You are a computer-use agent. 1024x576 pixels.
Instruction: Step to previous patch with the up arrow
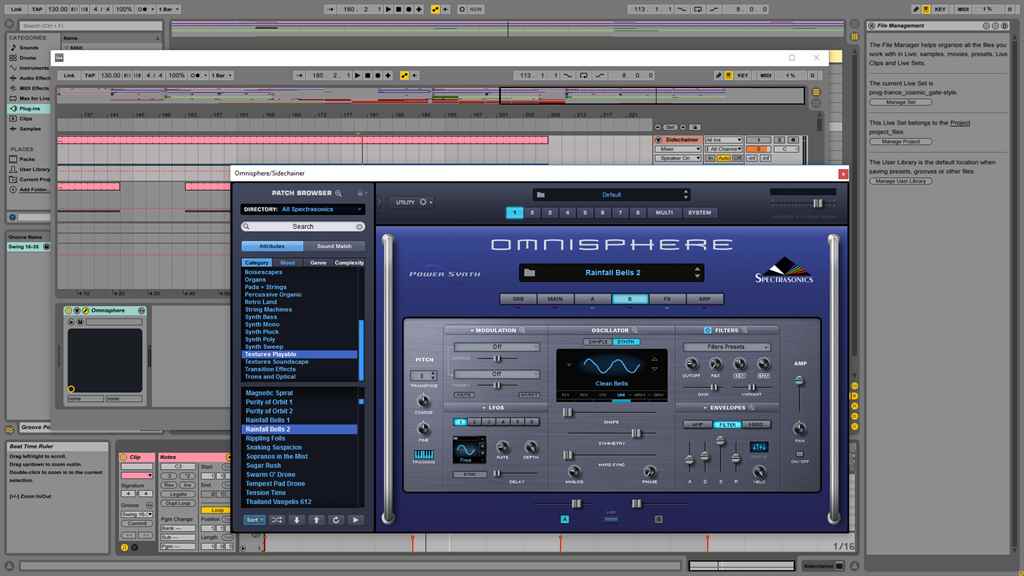(x=316, y=520)
